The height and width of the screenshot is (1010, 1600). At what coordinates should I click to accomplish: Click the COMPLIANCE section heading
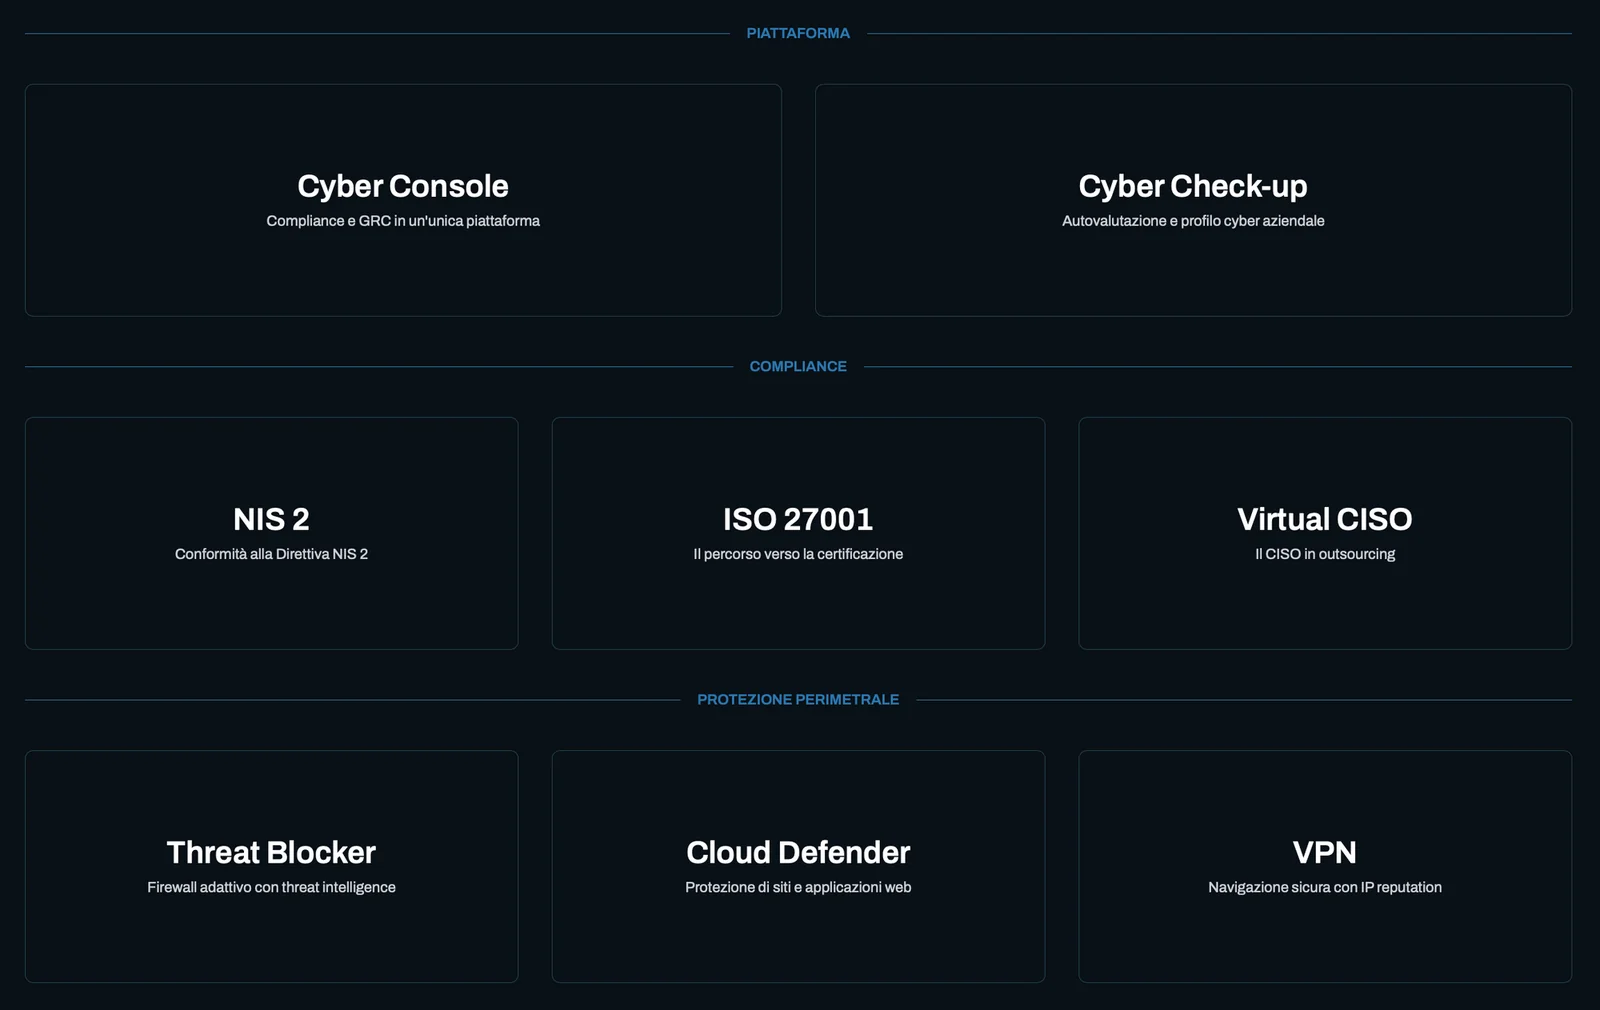[798, 366]
